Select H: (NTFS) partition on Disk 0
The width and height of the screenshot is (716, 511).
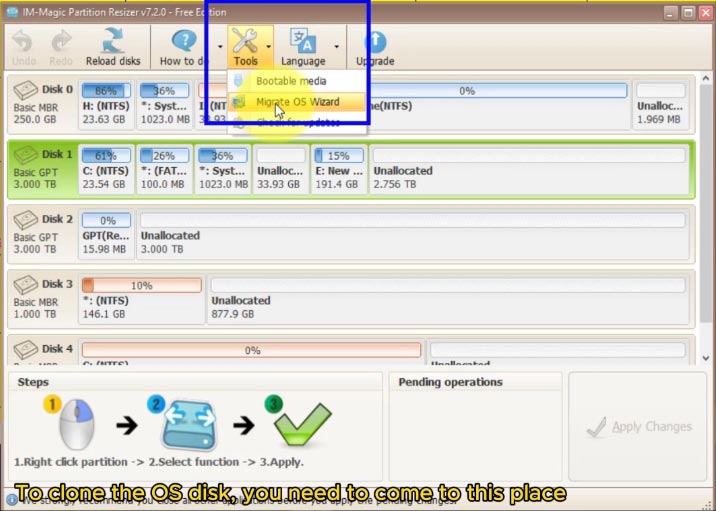(106, 105)
